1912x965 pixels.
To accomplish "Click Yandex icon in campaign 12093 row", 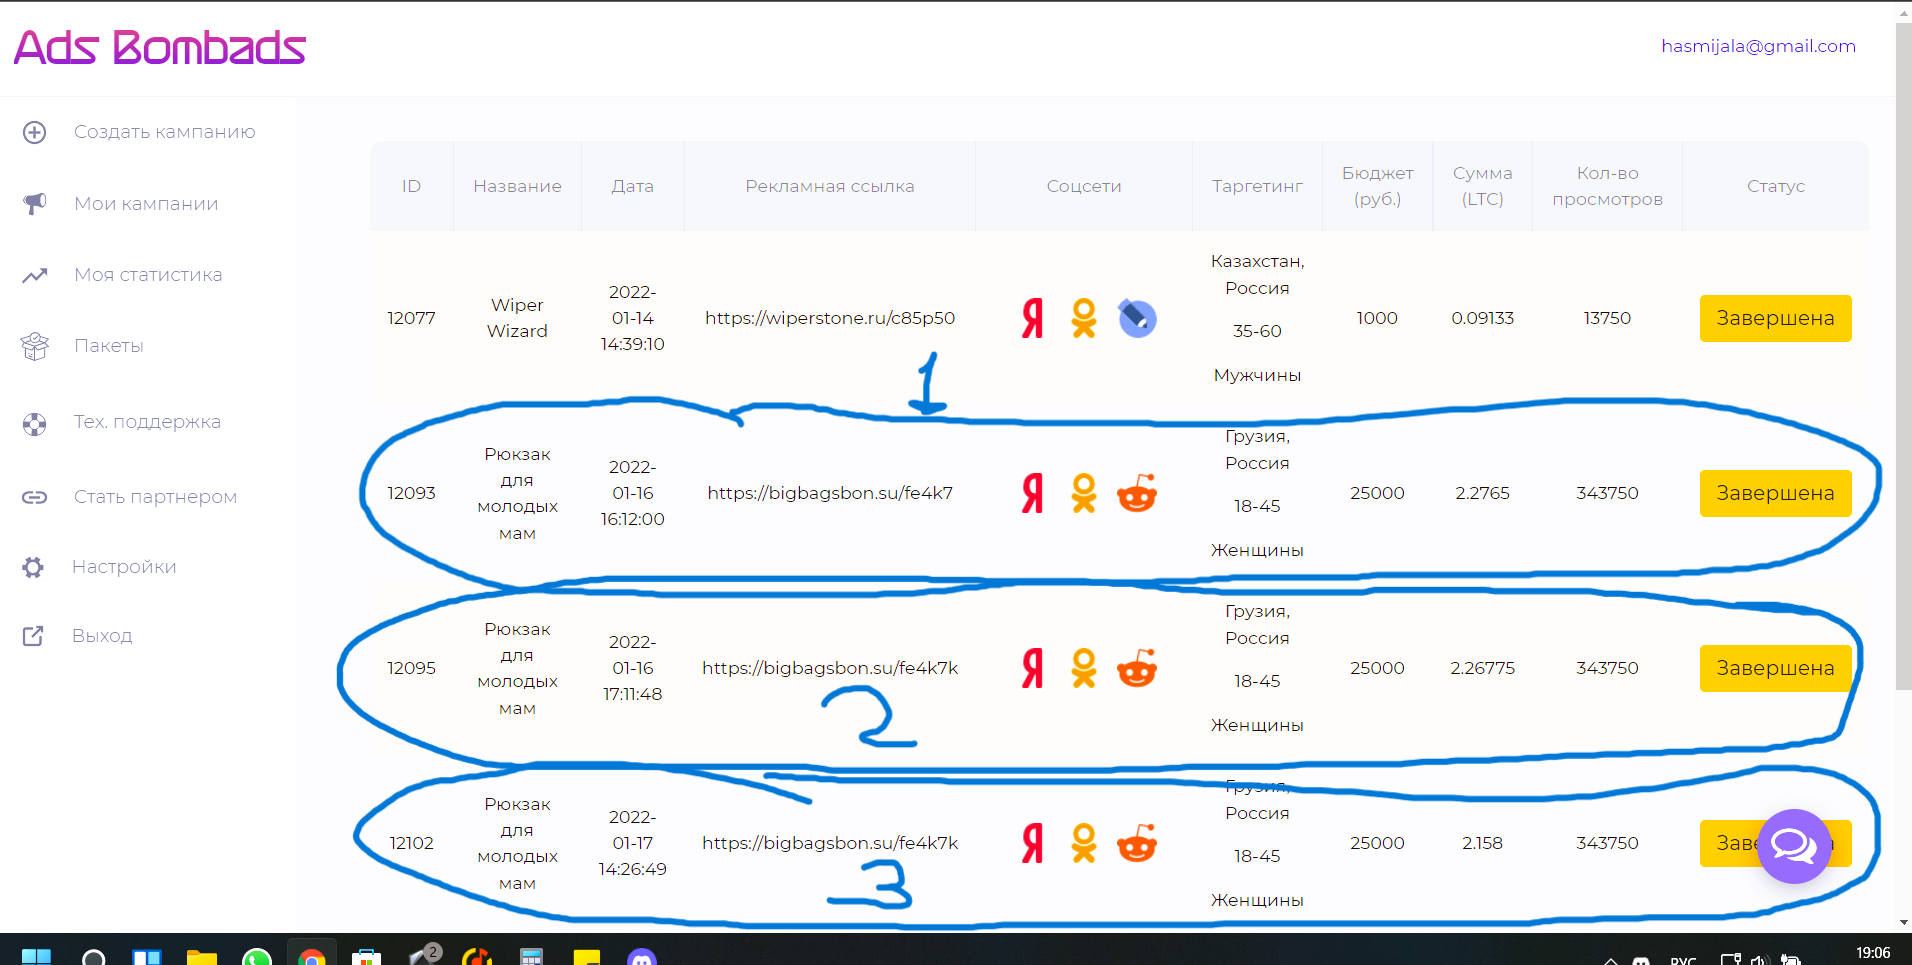I will coord(1033,493).
